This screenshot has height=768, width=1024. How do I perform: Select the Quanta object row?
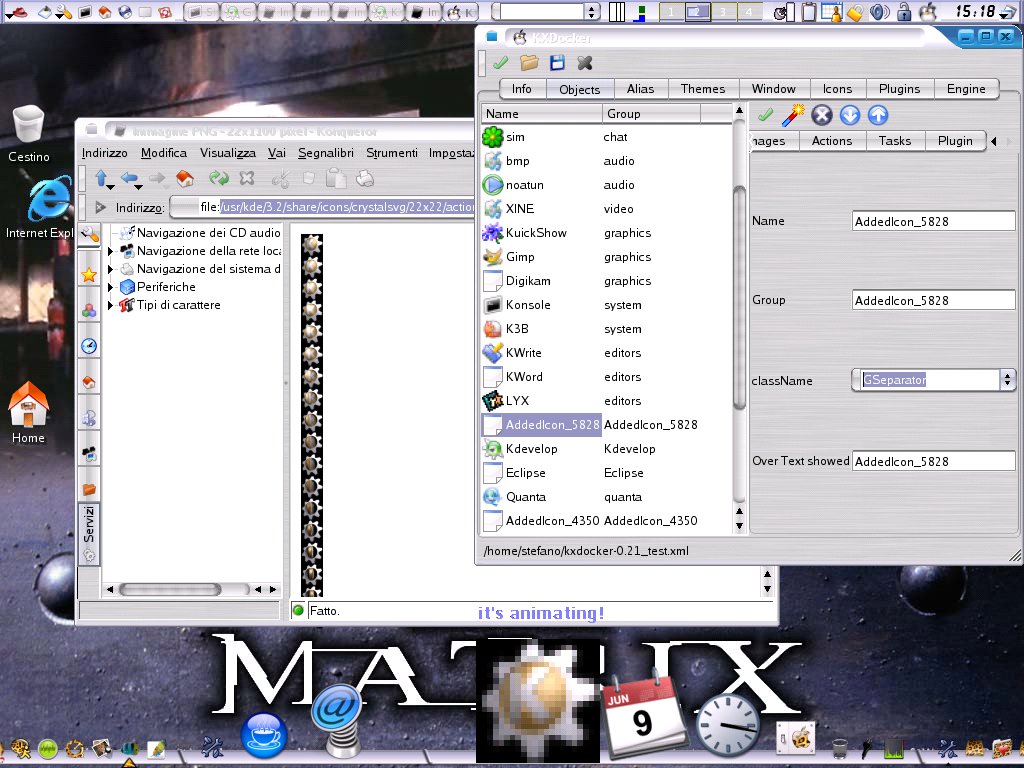pyautogui.click(x=607, y=497)
